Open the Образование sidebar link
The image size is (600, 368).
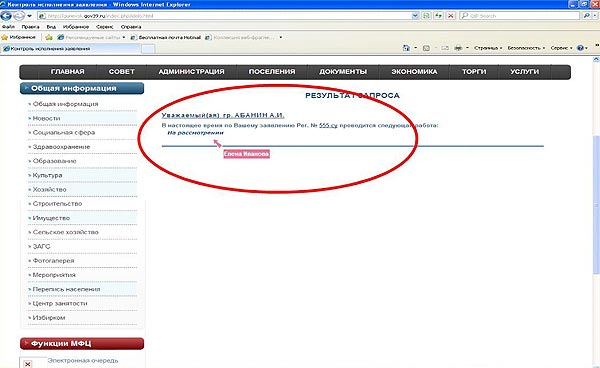[x=54, y=161]
